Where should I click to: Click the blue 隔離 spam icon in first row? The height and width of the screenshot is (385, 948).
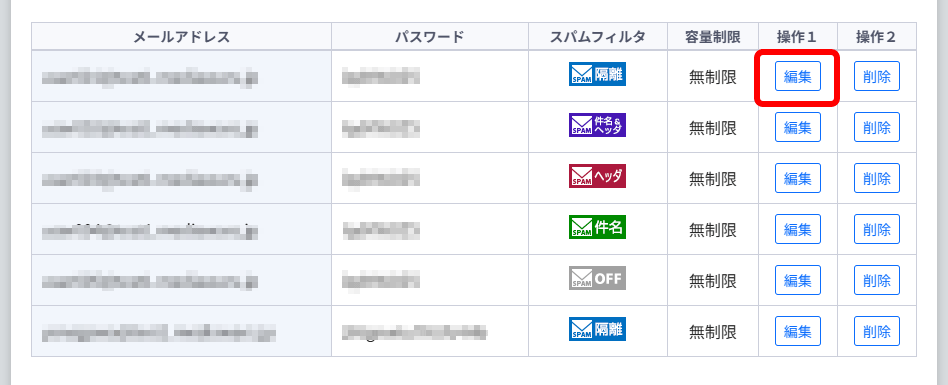597,74
